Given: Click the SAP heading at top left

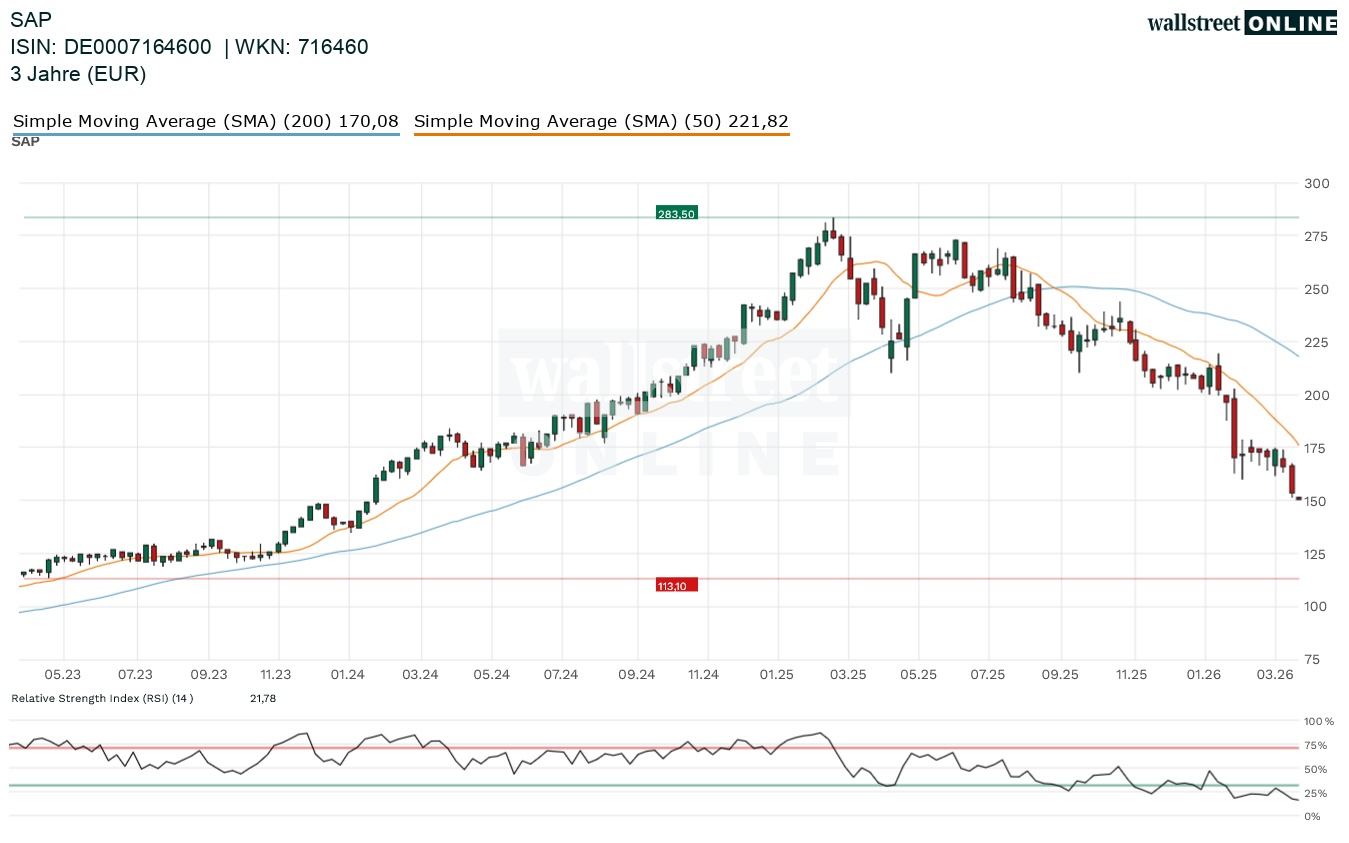Looking at the screenshot, I should [x=31, y=19].
